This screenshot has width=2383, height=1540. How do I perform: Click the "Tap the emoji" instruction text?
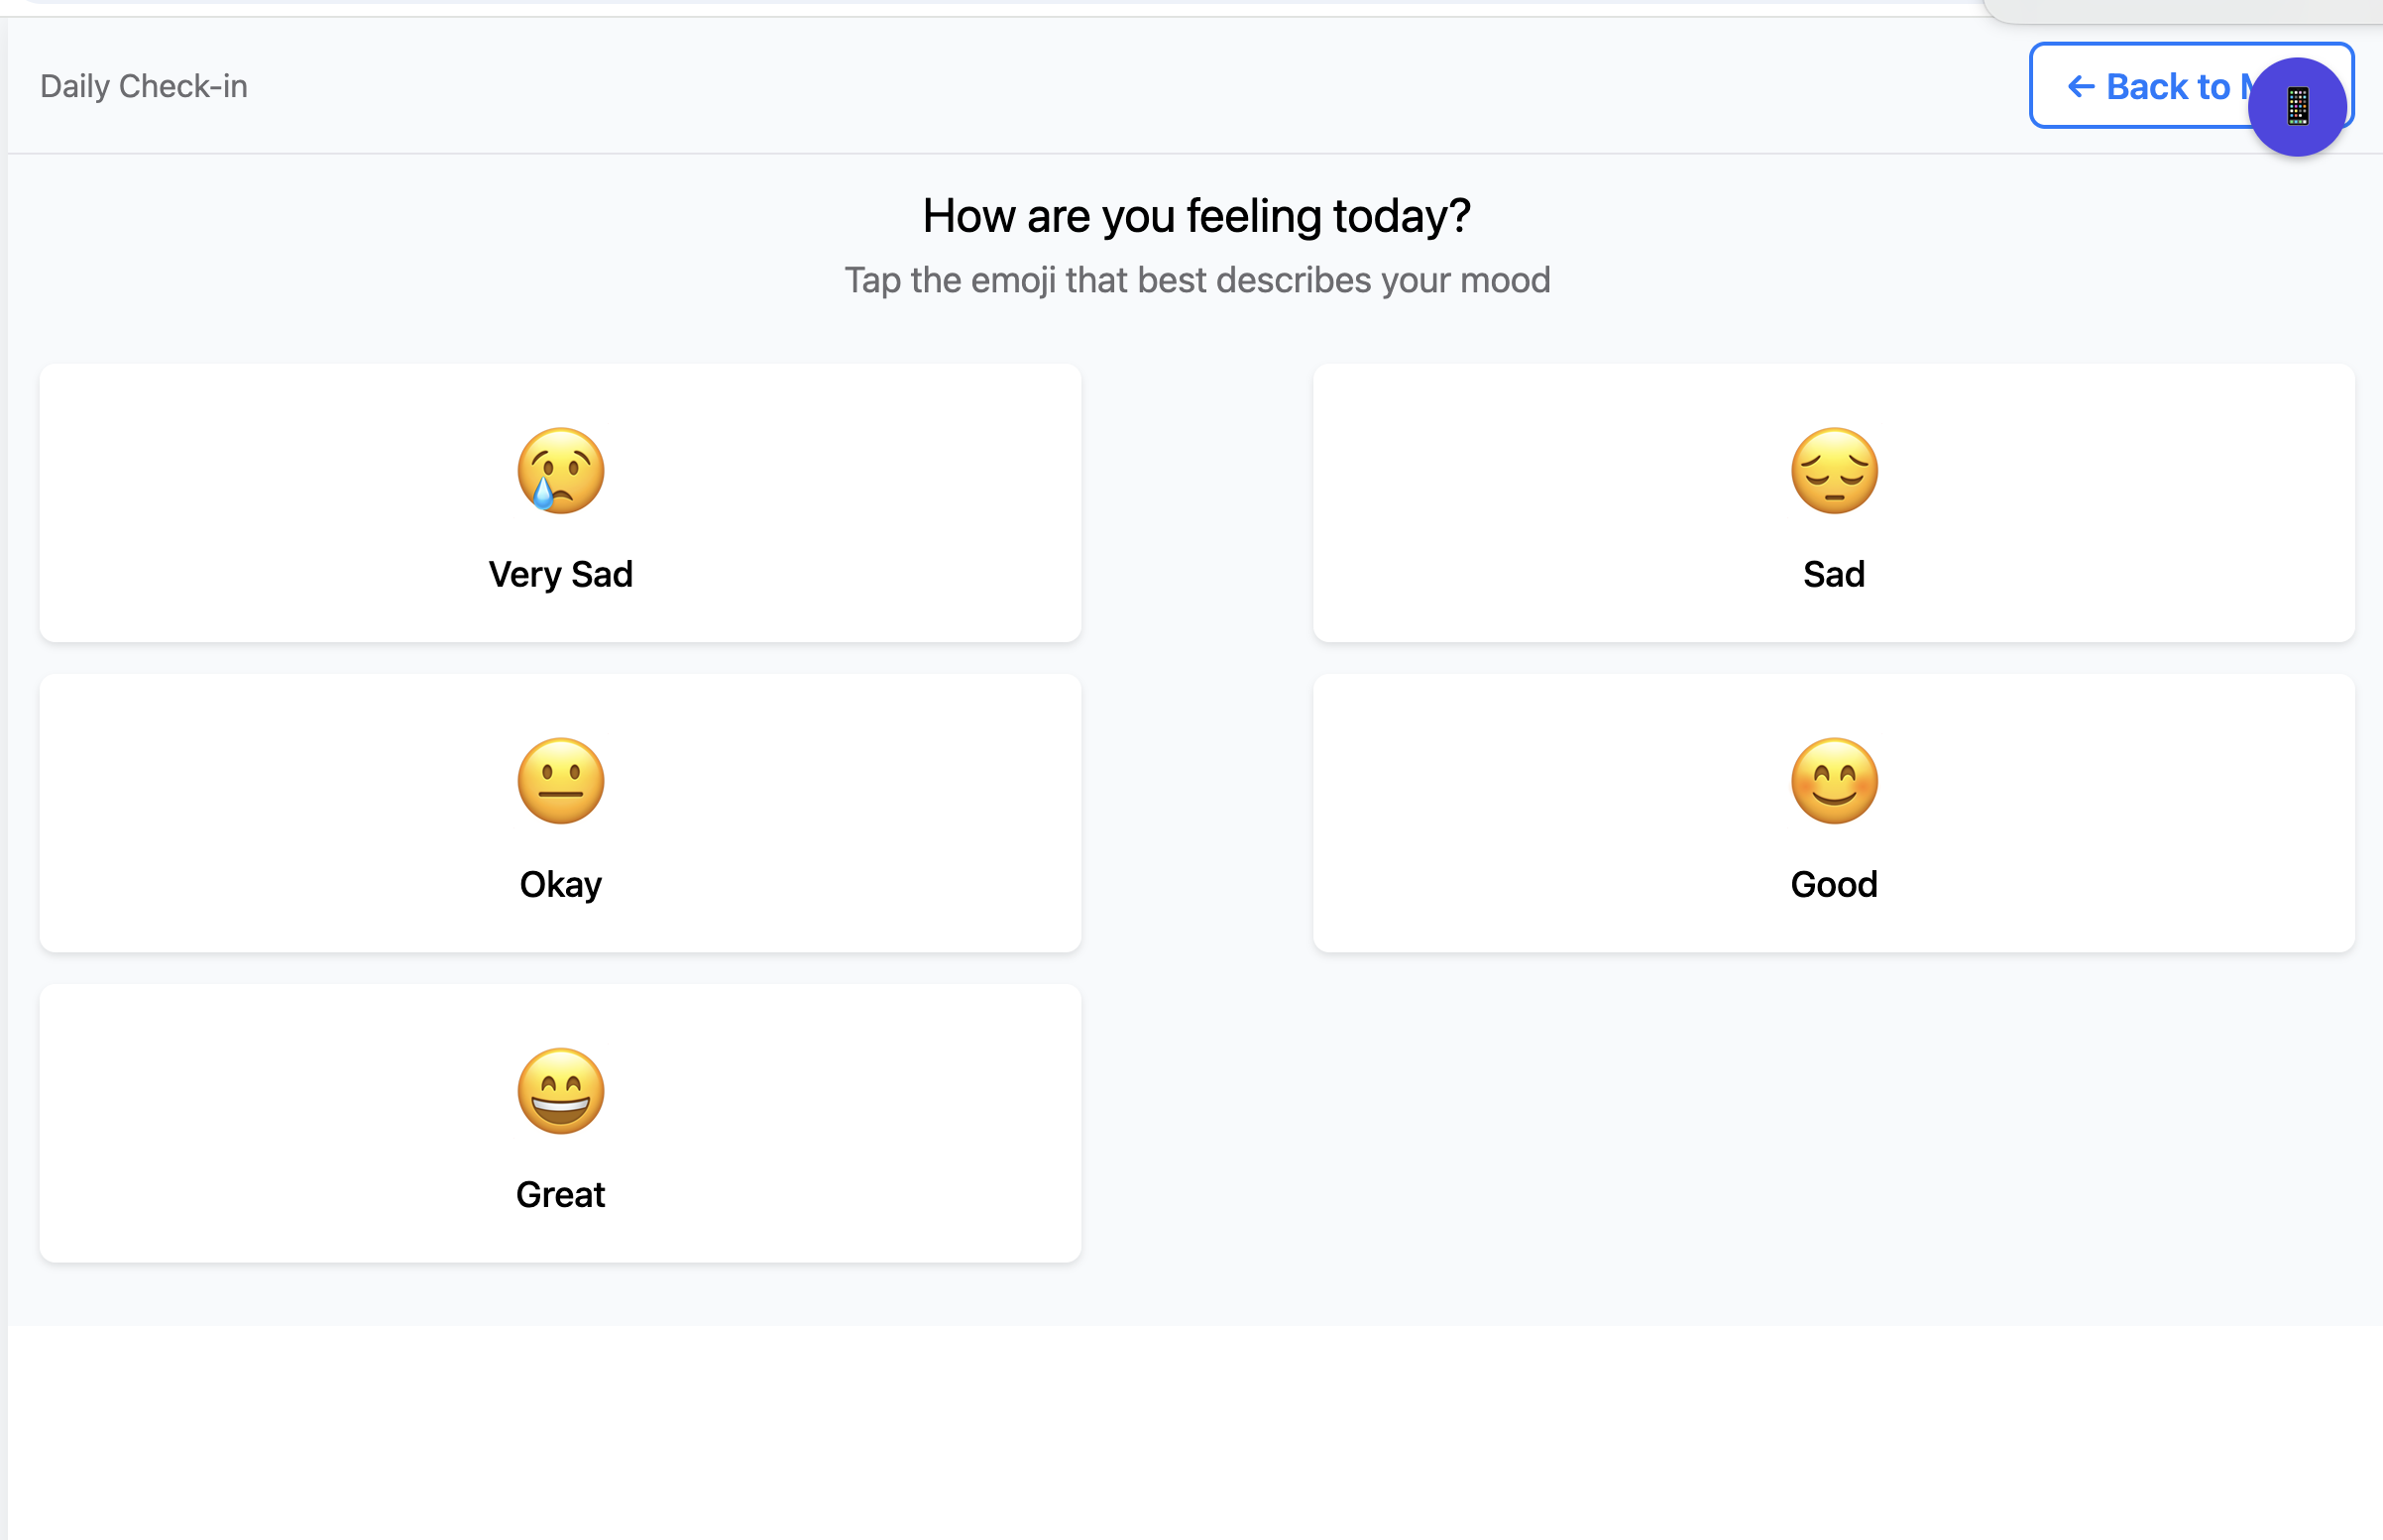click(x=1197, y=281)
